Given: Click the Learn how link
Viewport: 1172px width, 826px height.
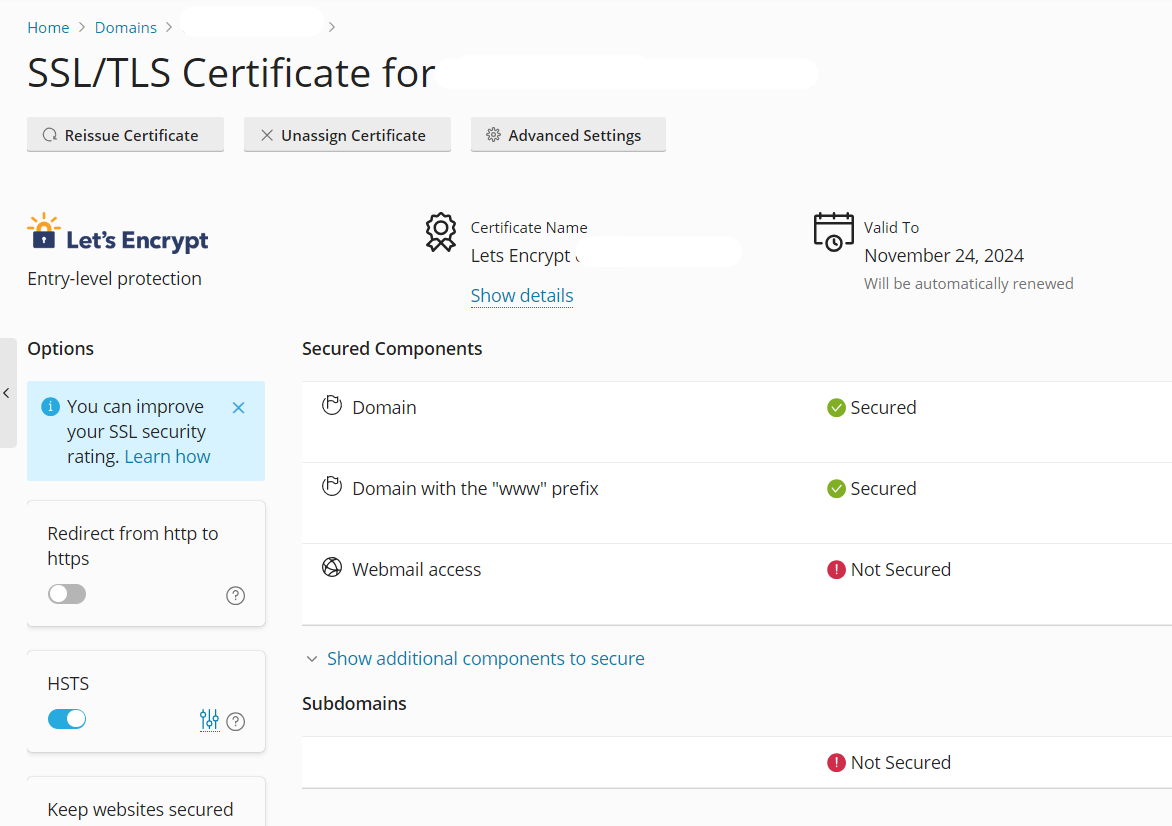Looking at the screenshot, I should click(x=167, y=455).
